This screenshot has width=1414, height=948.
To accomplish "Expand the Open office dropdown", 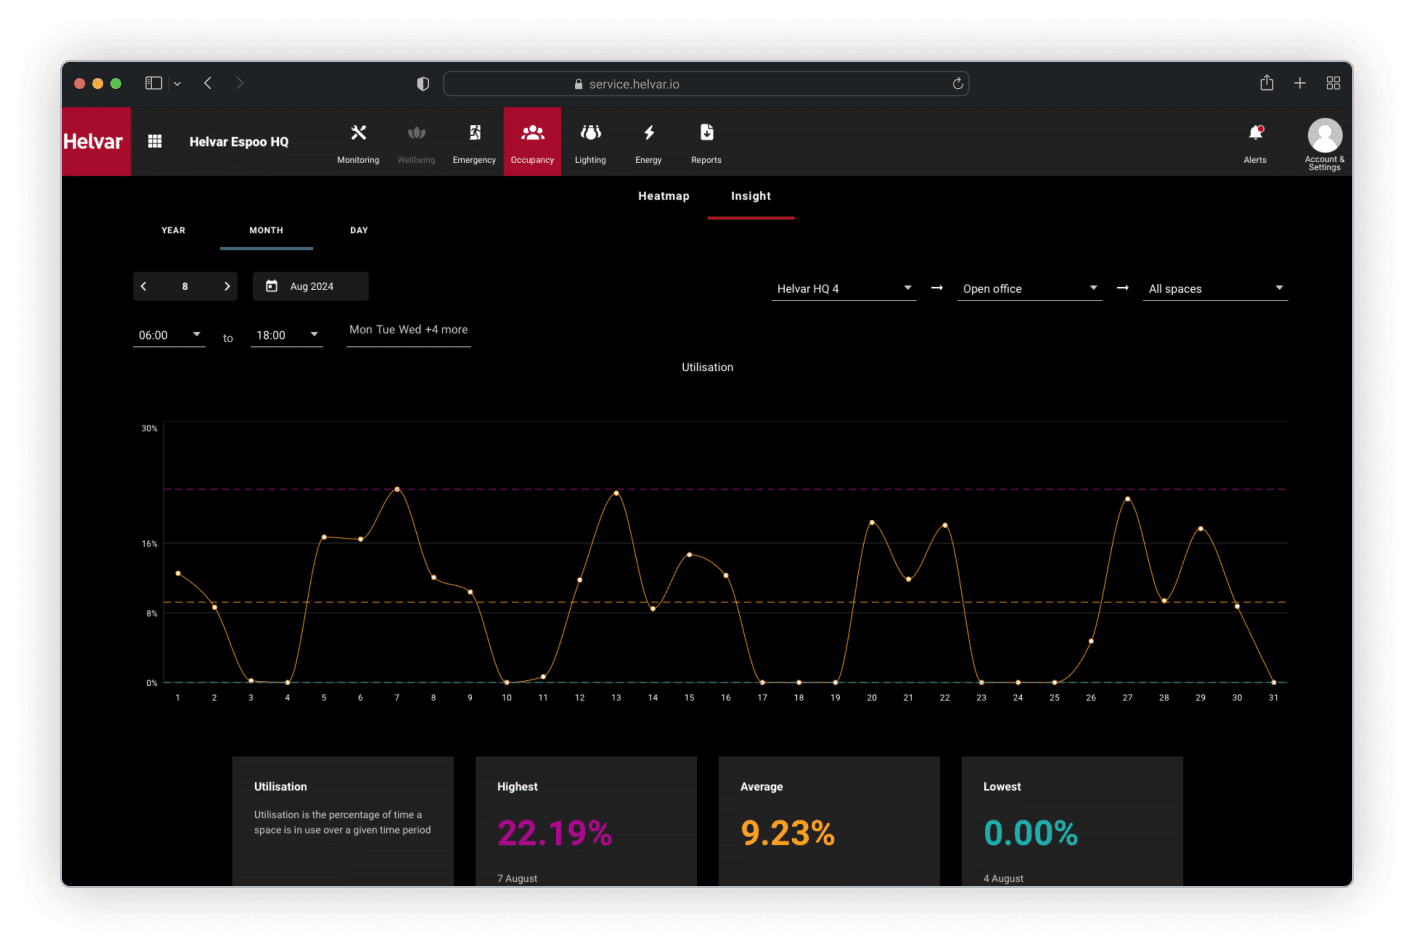I will (x=1029, y=289).
